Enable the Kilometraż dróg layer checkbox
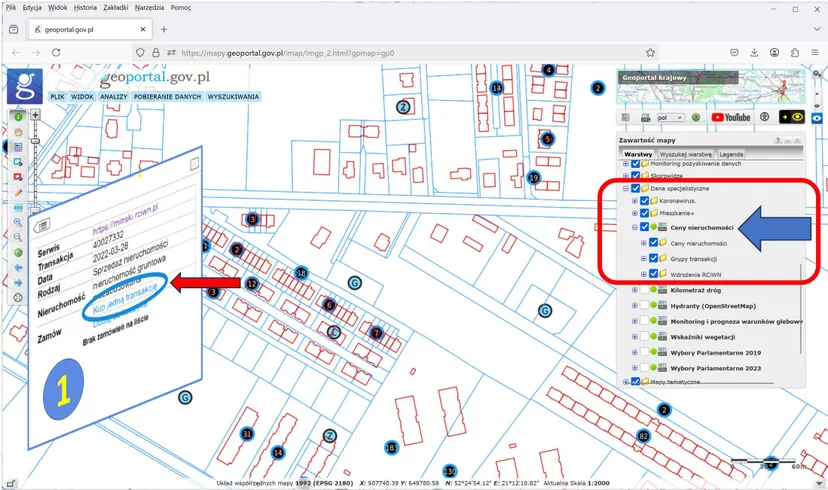Viewport: 828px width, 490px height. 644,290
